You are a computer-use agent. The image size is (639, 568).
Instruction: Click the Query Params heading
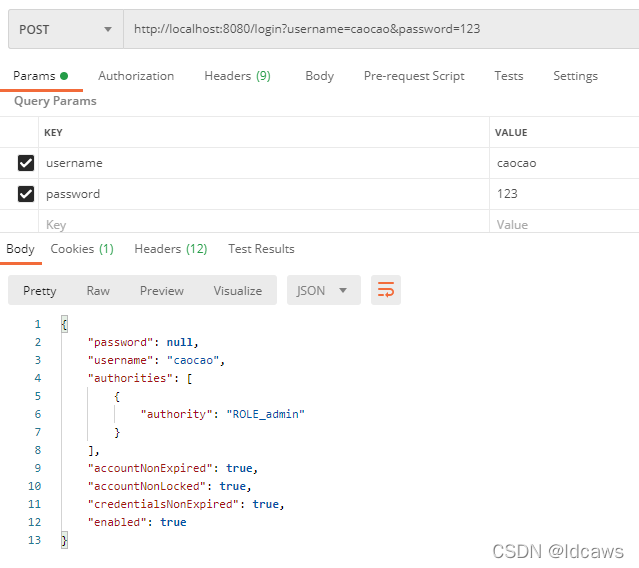pos(55,101)
